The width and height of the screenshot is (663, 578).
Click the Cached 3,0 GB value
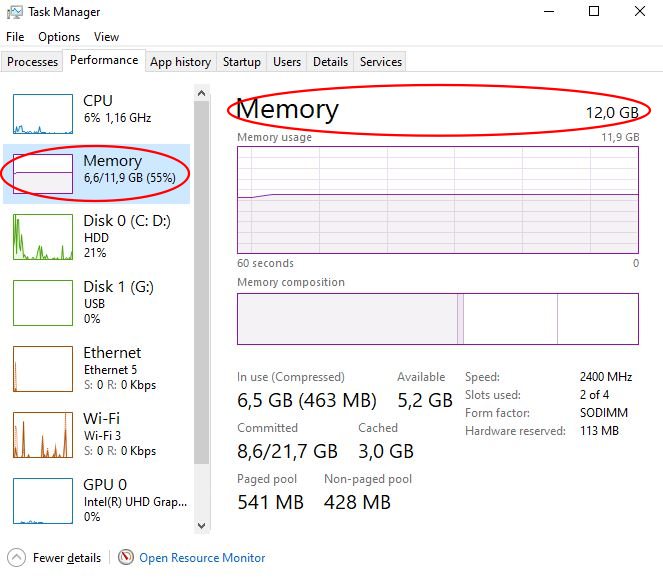point(386,451)
